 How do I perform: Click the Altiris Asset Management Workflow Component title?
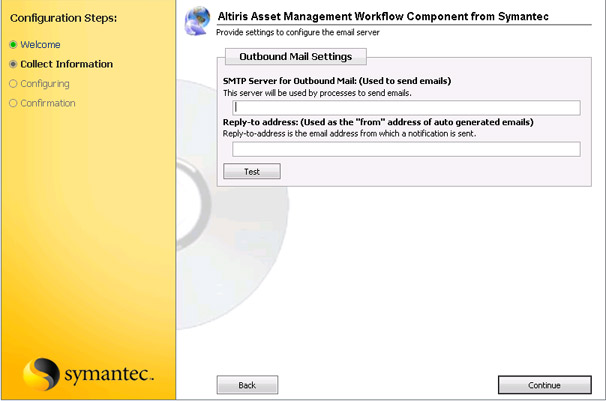383,16
